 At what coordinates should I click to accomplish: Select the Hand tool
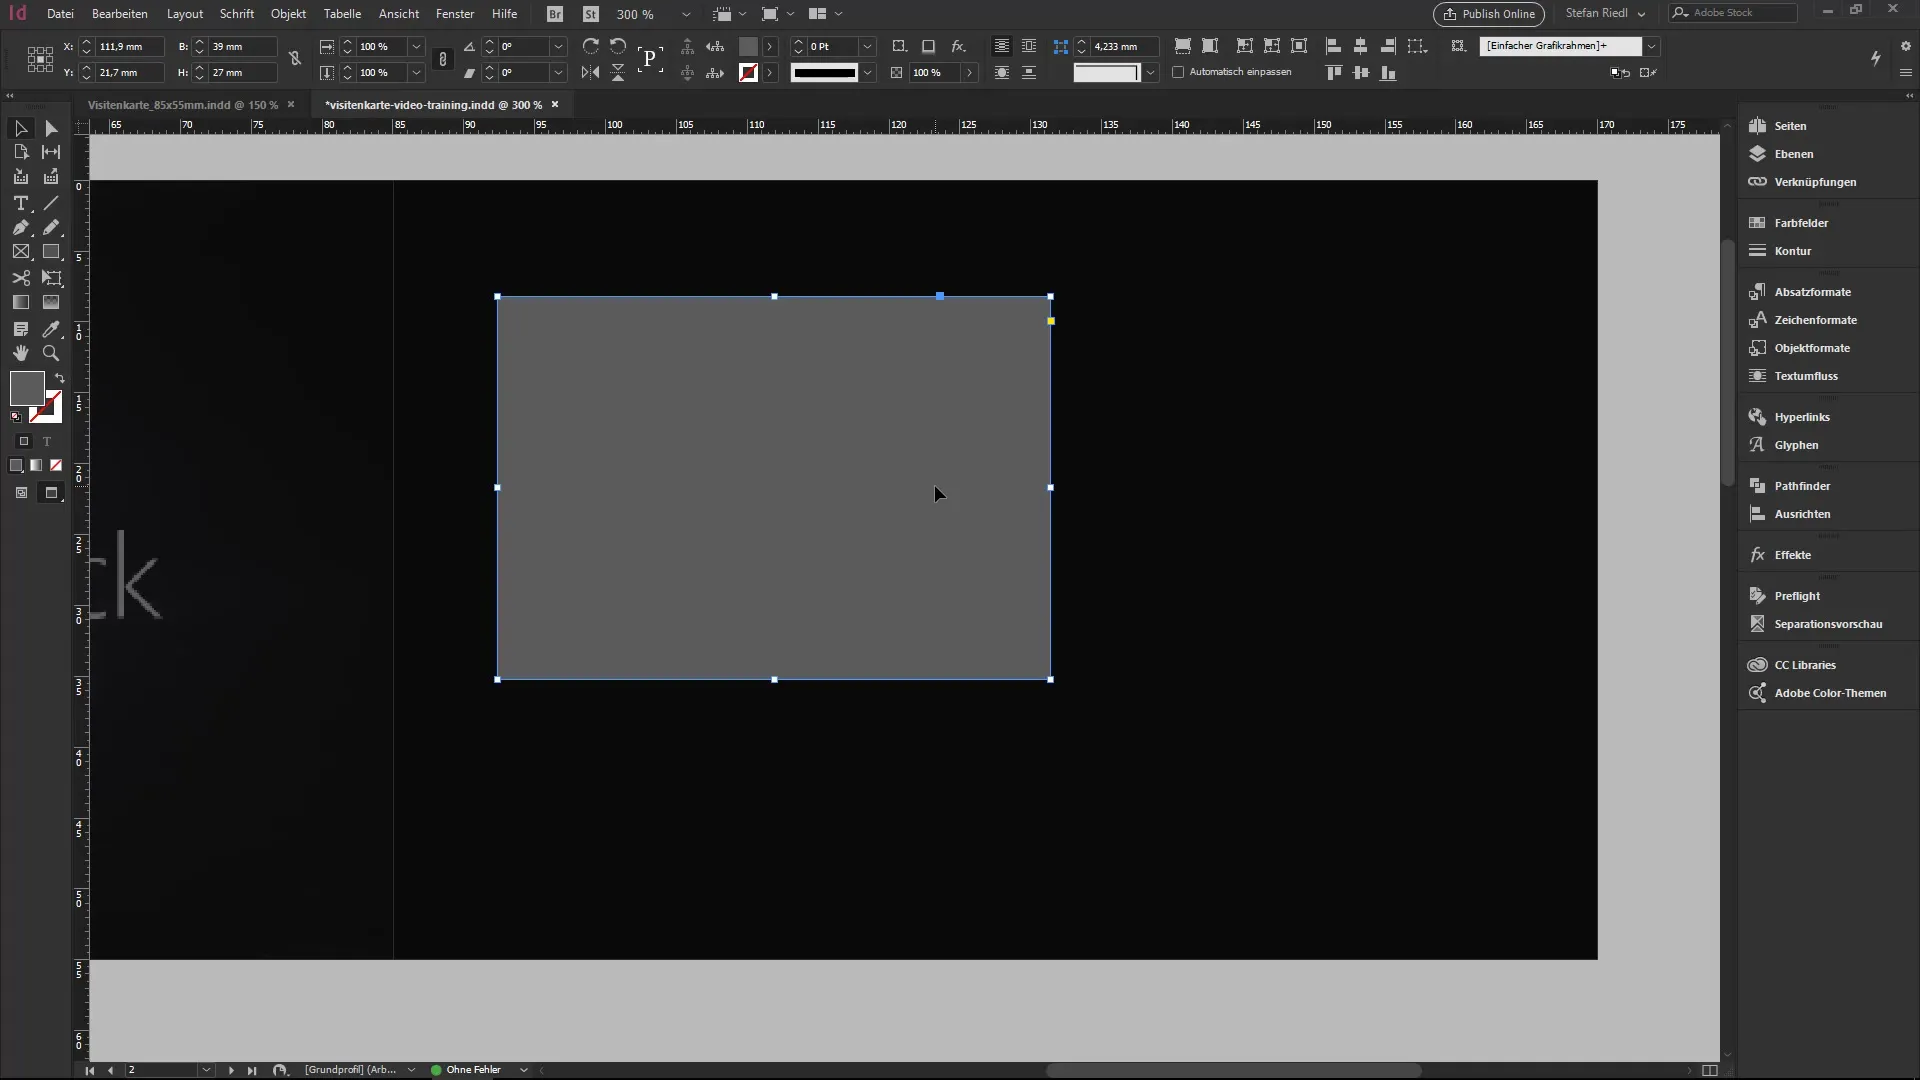tap(21, 353)
